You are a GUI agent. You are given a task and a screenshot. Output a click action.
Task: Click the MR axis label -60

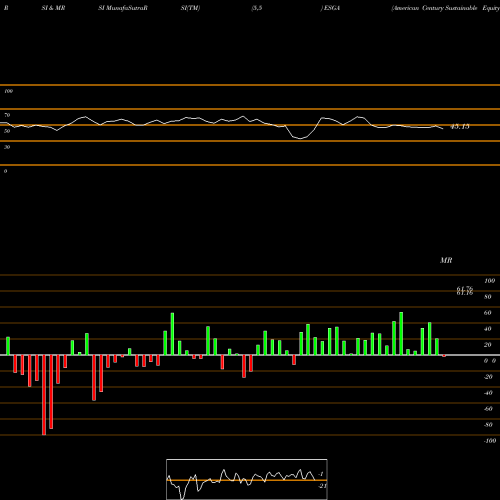(488, 409)
